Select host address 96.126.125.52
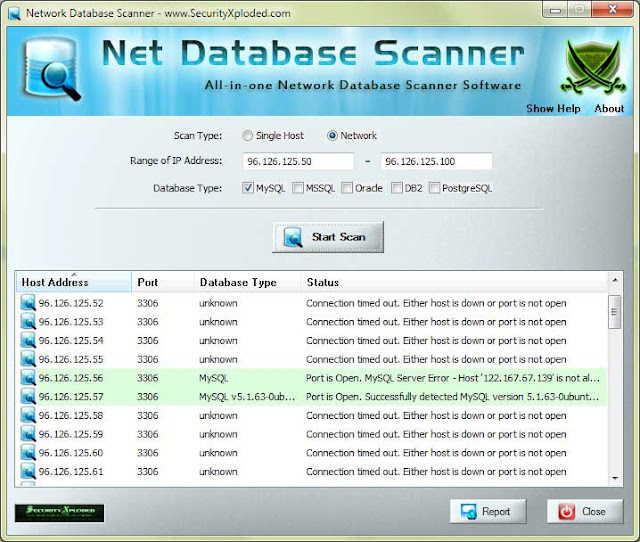 71,303
